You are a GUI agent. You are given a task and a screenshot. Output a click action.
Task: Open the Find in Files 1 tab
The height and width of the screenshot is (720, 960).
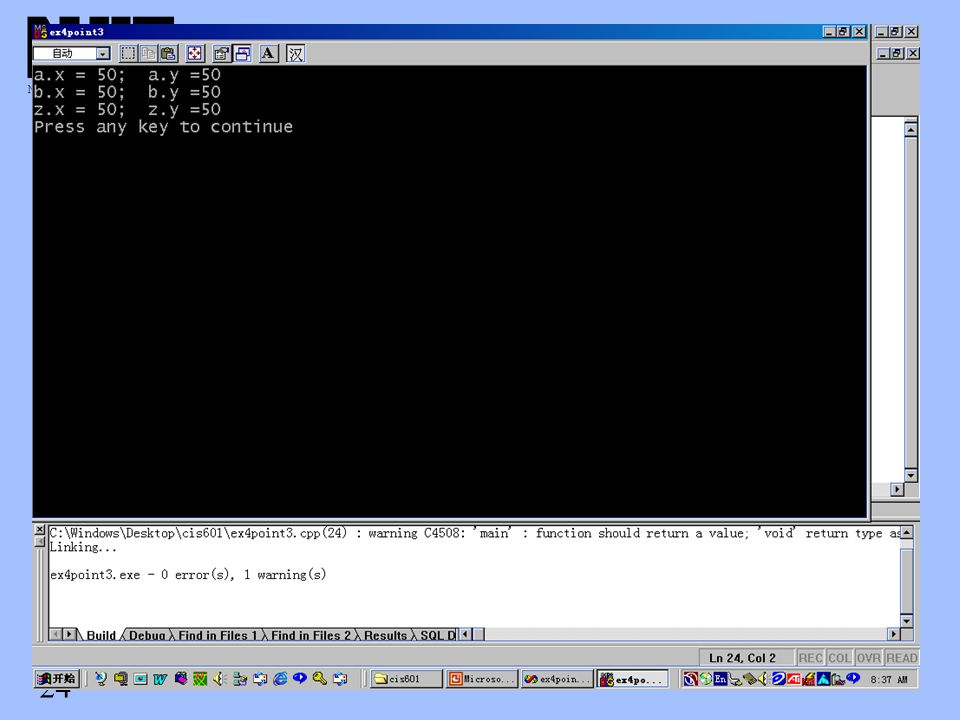click(217, 635)
